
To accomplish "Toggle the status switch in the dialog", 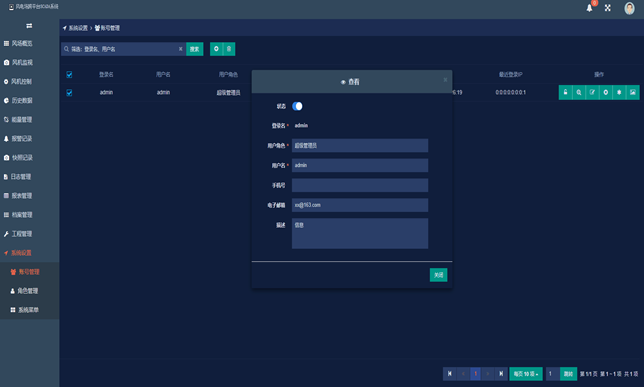I will tap(297, 106).
